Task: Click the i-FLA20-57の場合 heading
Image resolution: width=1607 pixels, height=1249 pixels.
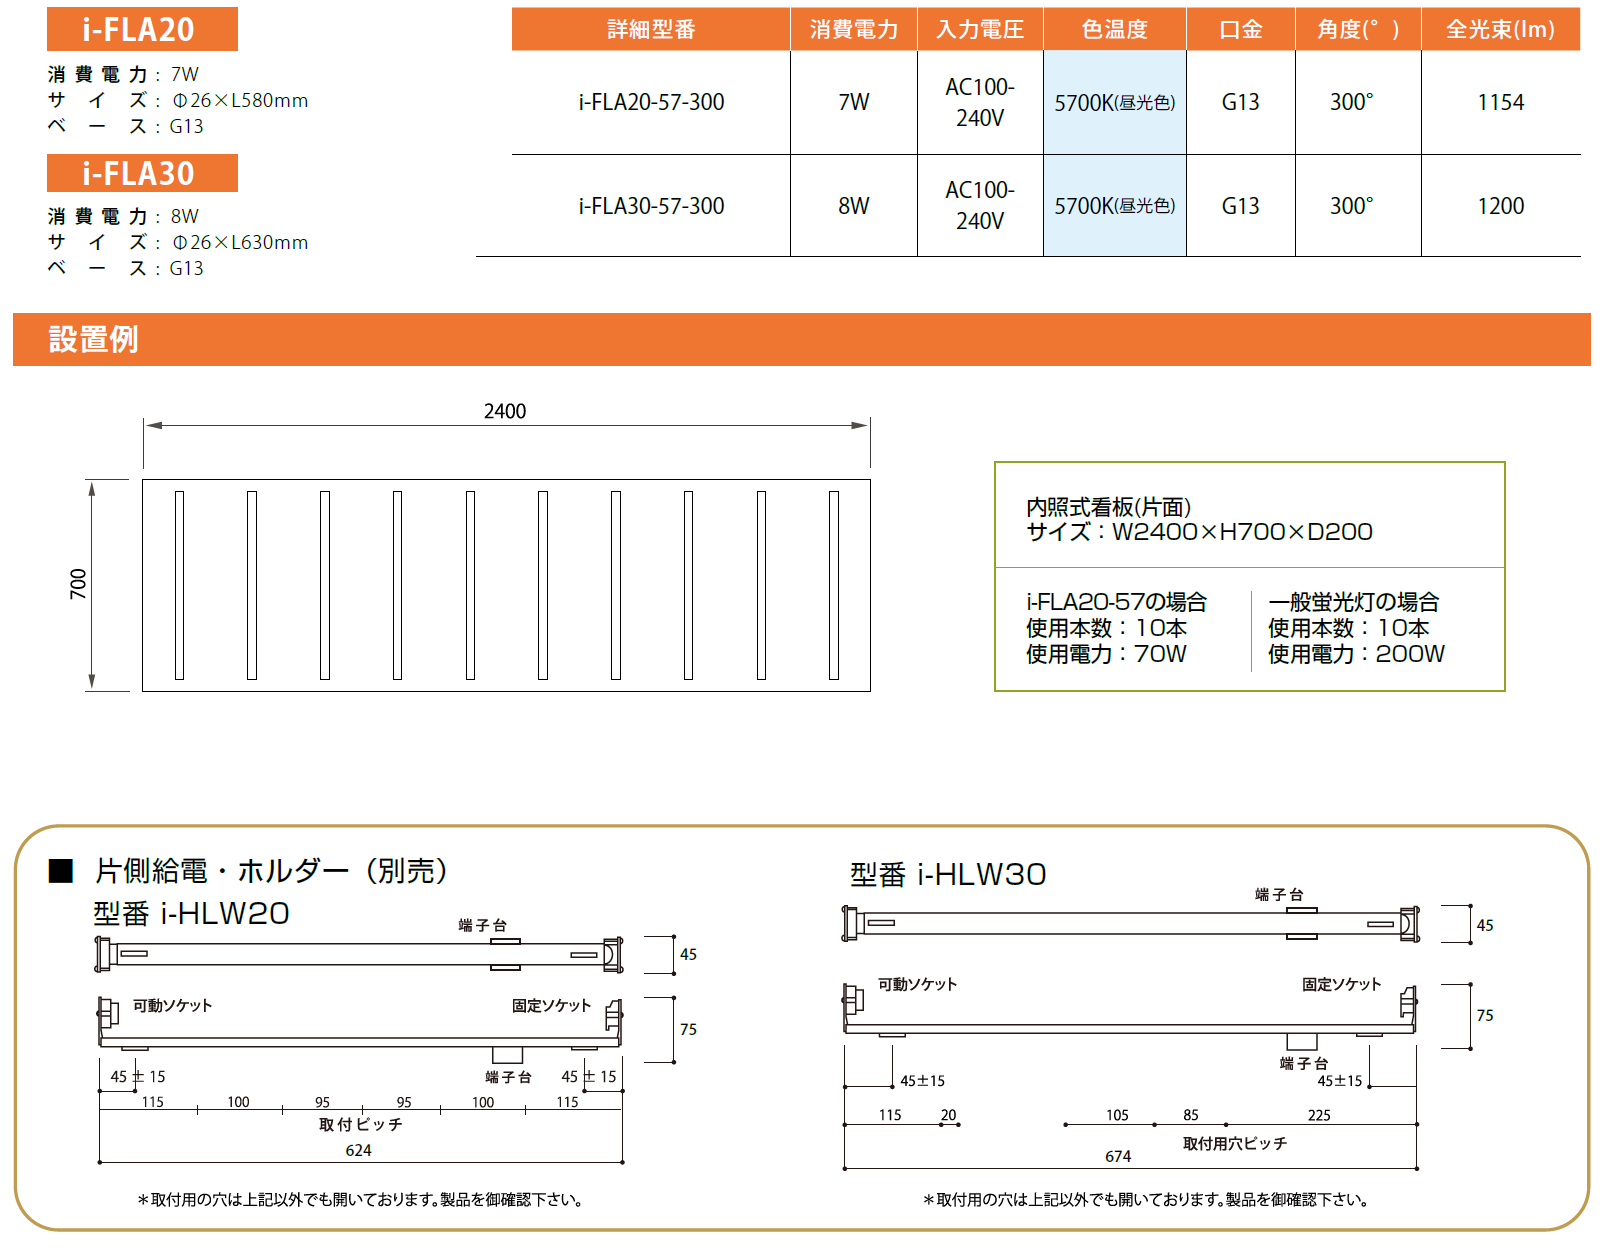Action: (x=1116, y=602)
